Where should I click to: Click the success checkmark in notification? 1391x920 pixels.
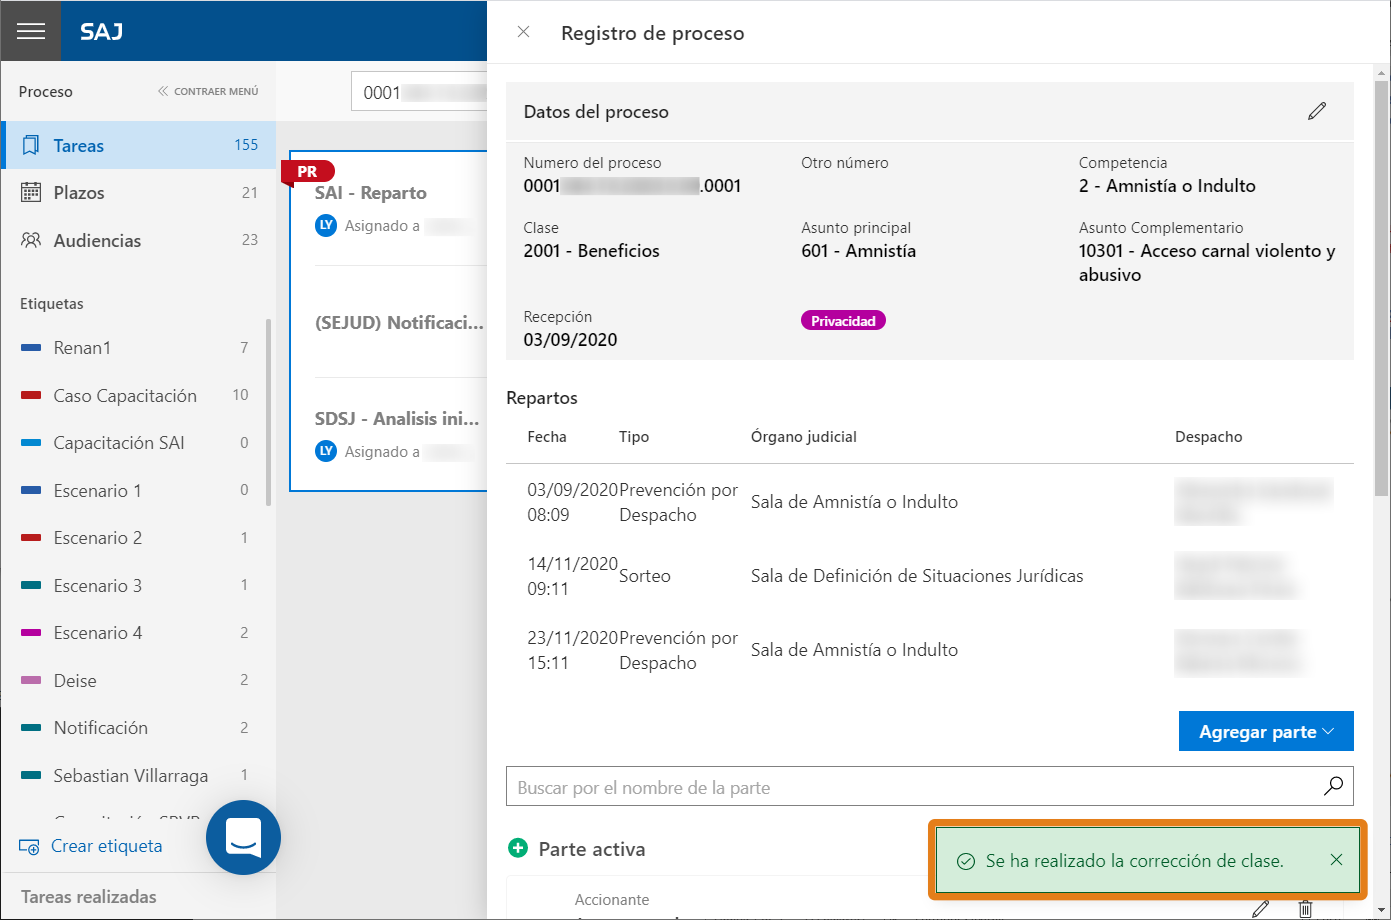[x=966, y=861]
